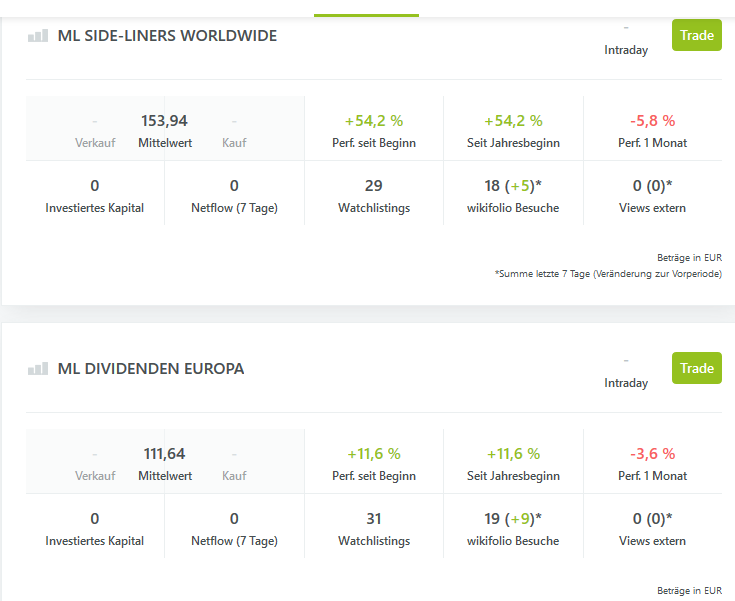
Task: Open the ML DIVIDENDEN EUROPA wikifolio title
Action: click(150, 369)
